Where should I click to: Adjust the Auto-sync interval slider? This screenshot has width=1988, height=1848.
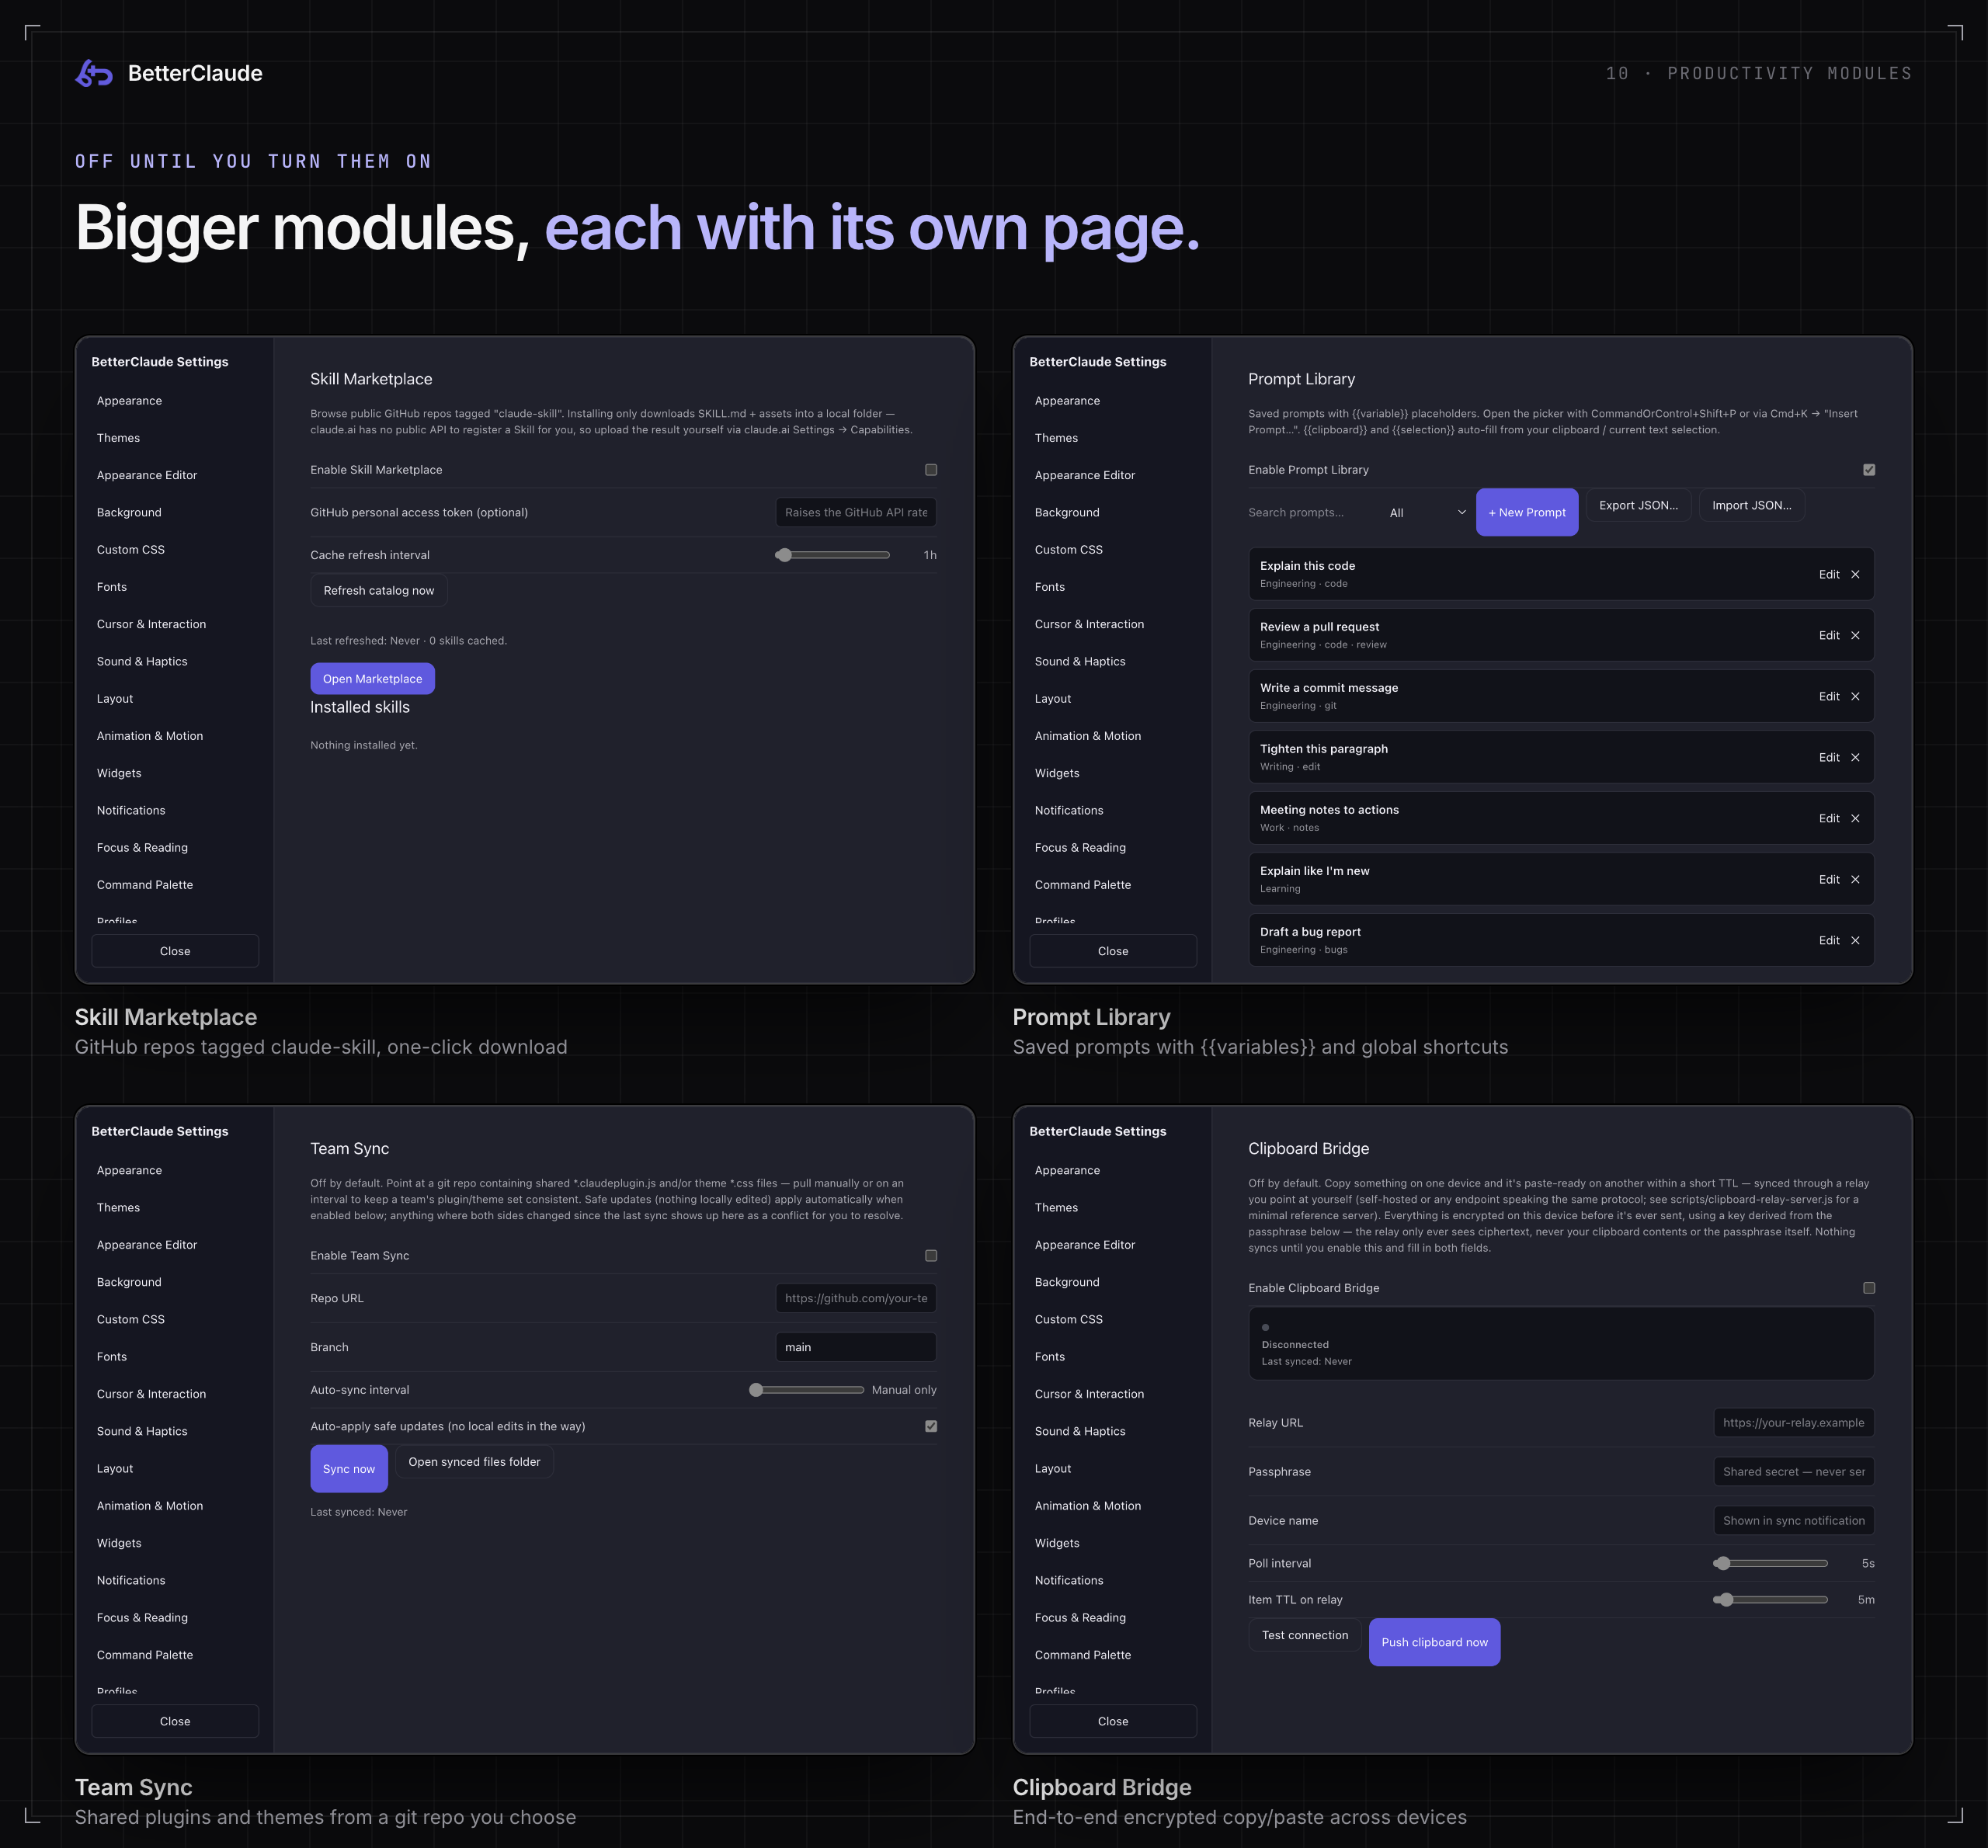pos(806,1391)
